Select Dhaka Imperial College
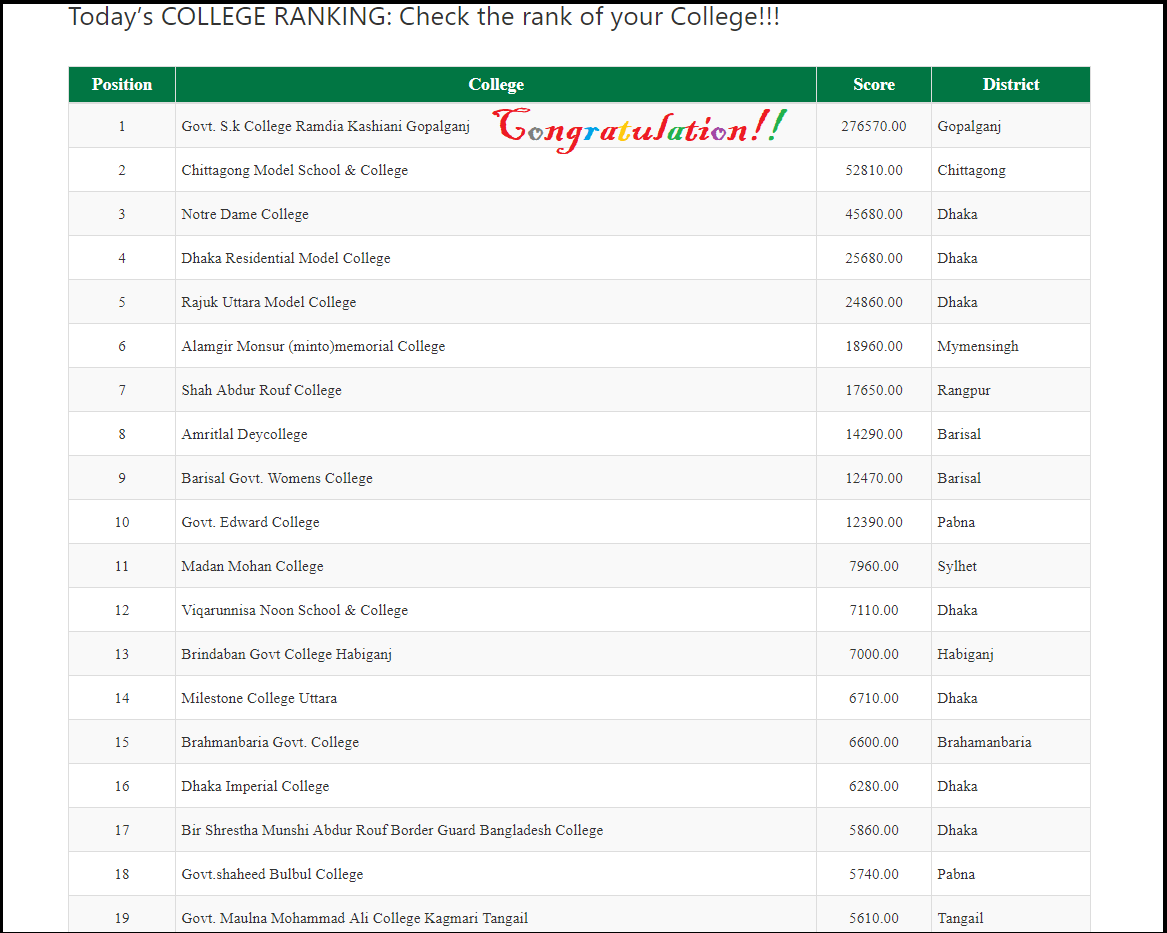 255,786
